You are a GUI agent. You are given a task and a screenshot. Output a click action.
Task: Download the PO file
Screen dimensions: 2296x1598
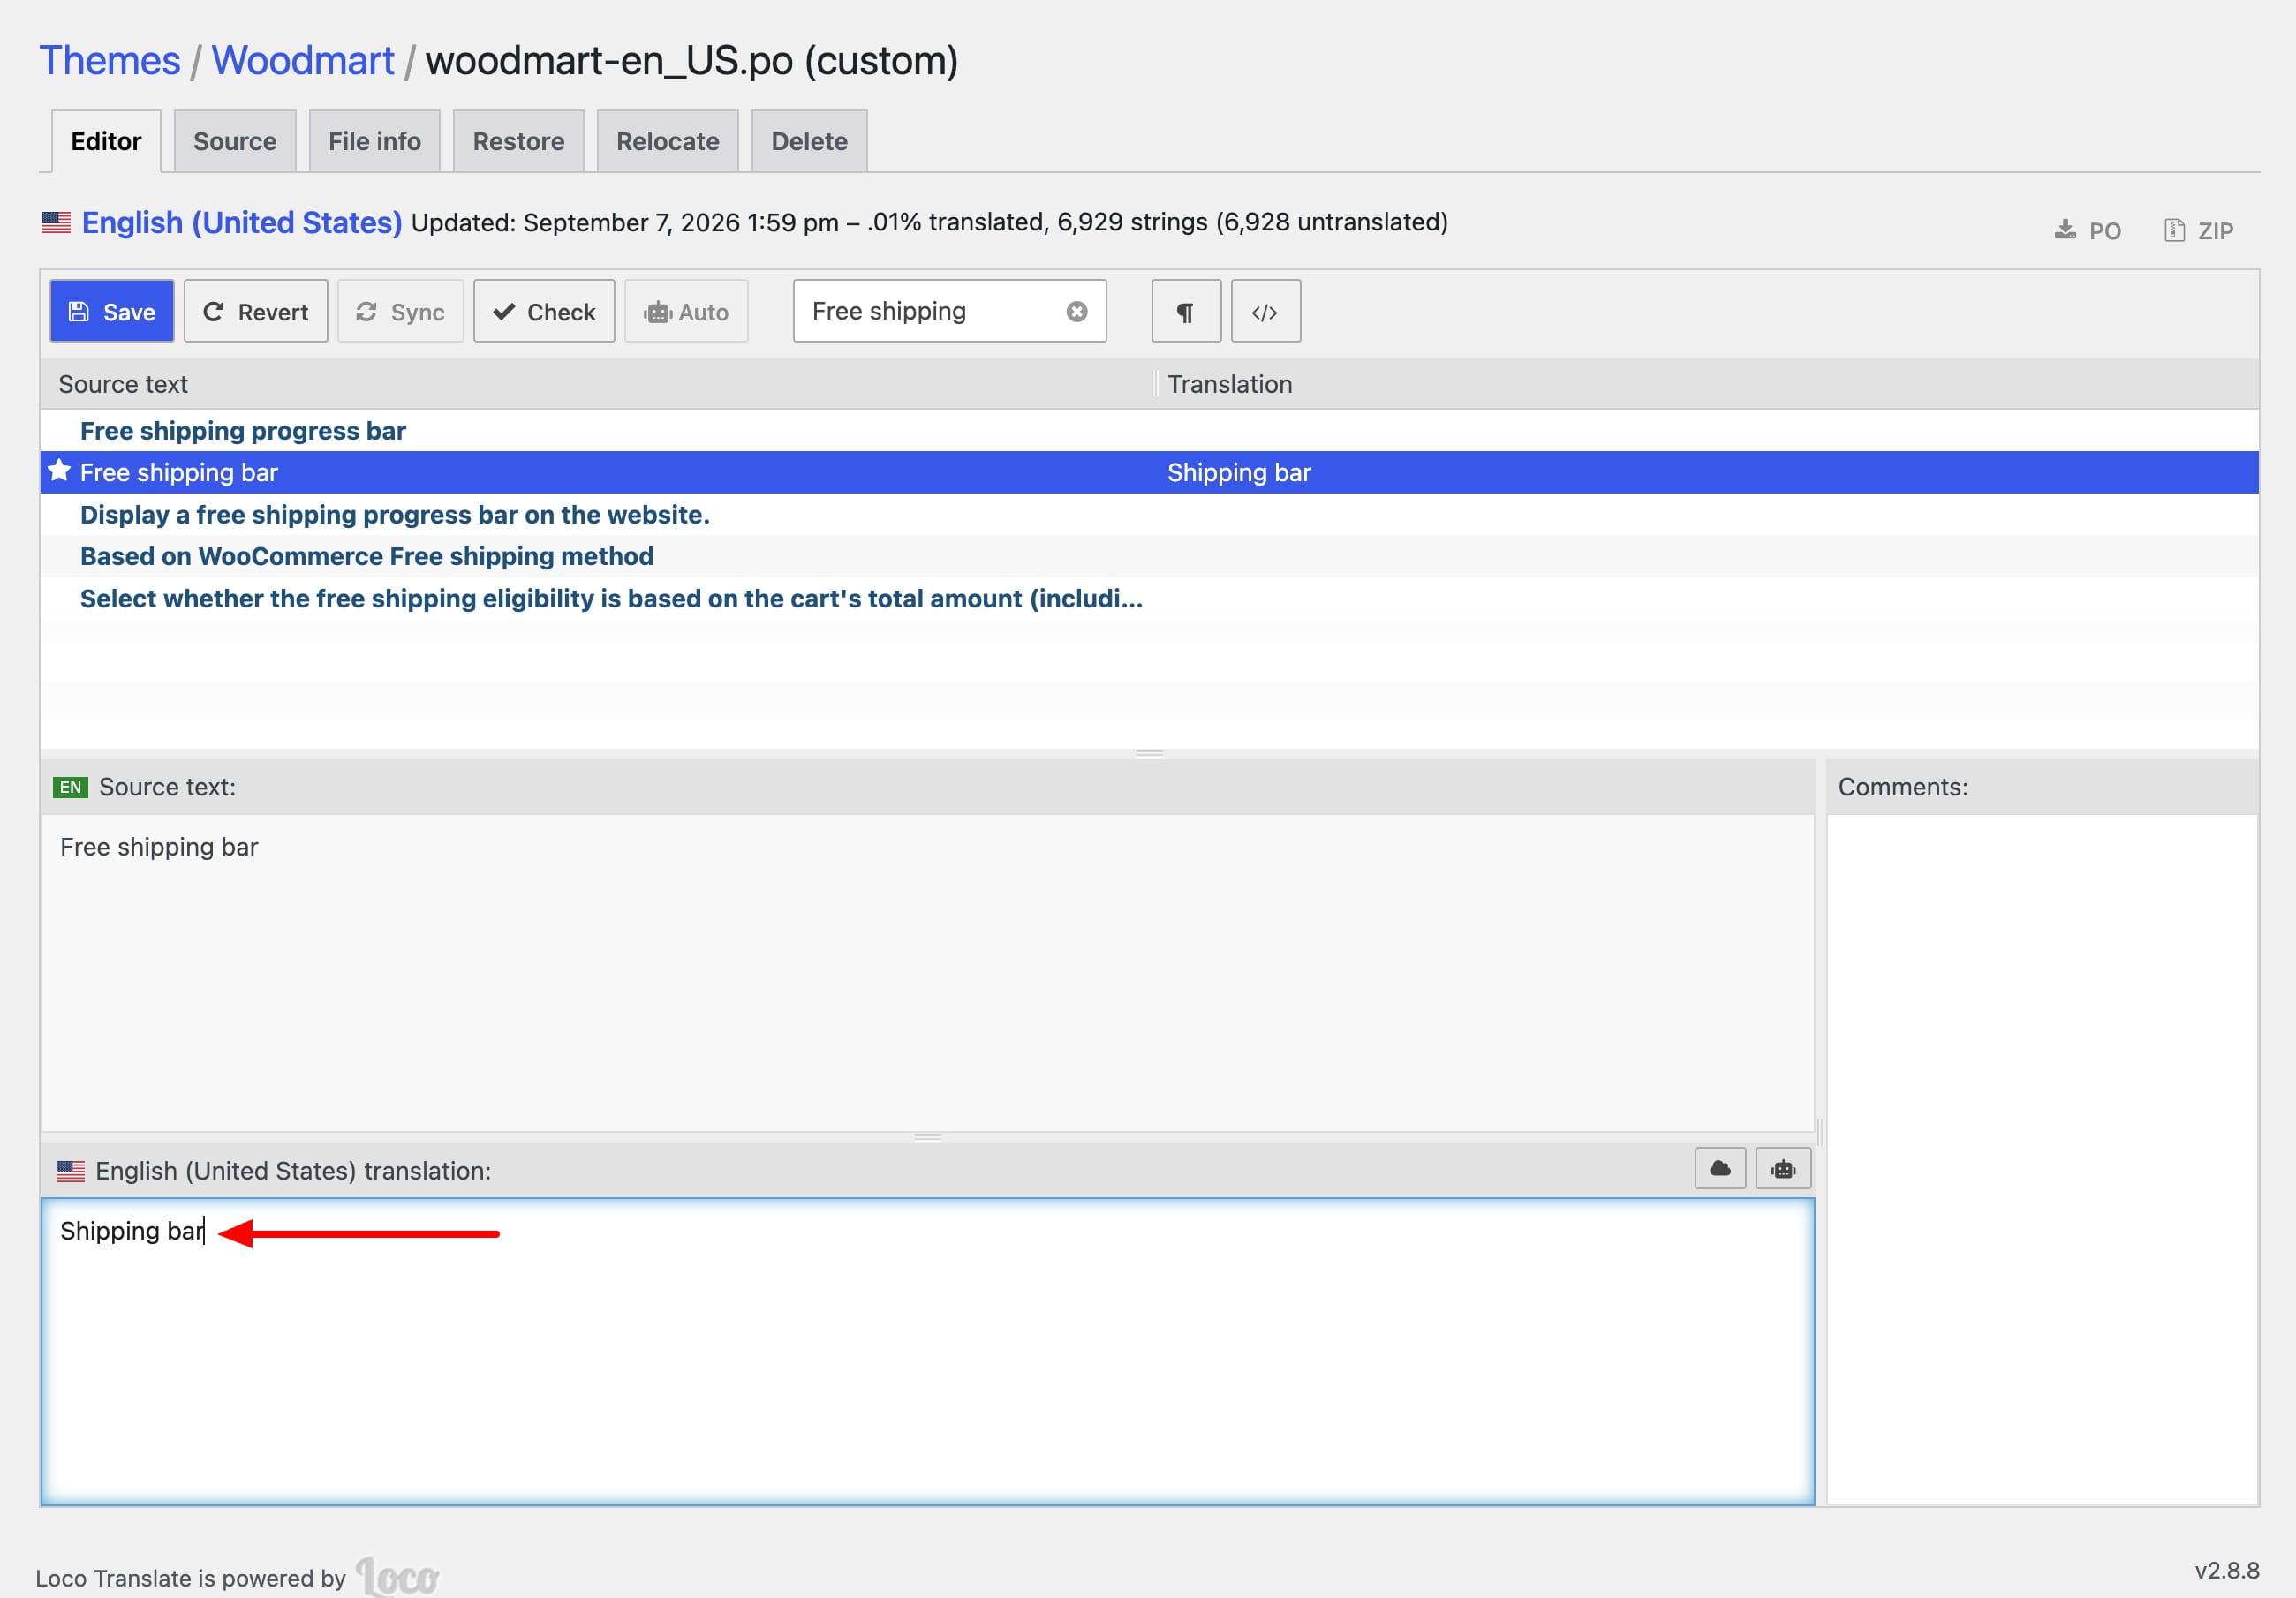pos(2088,231)
